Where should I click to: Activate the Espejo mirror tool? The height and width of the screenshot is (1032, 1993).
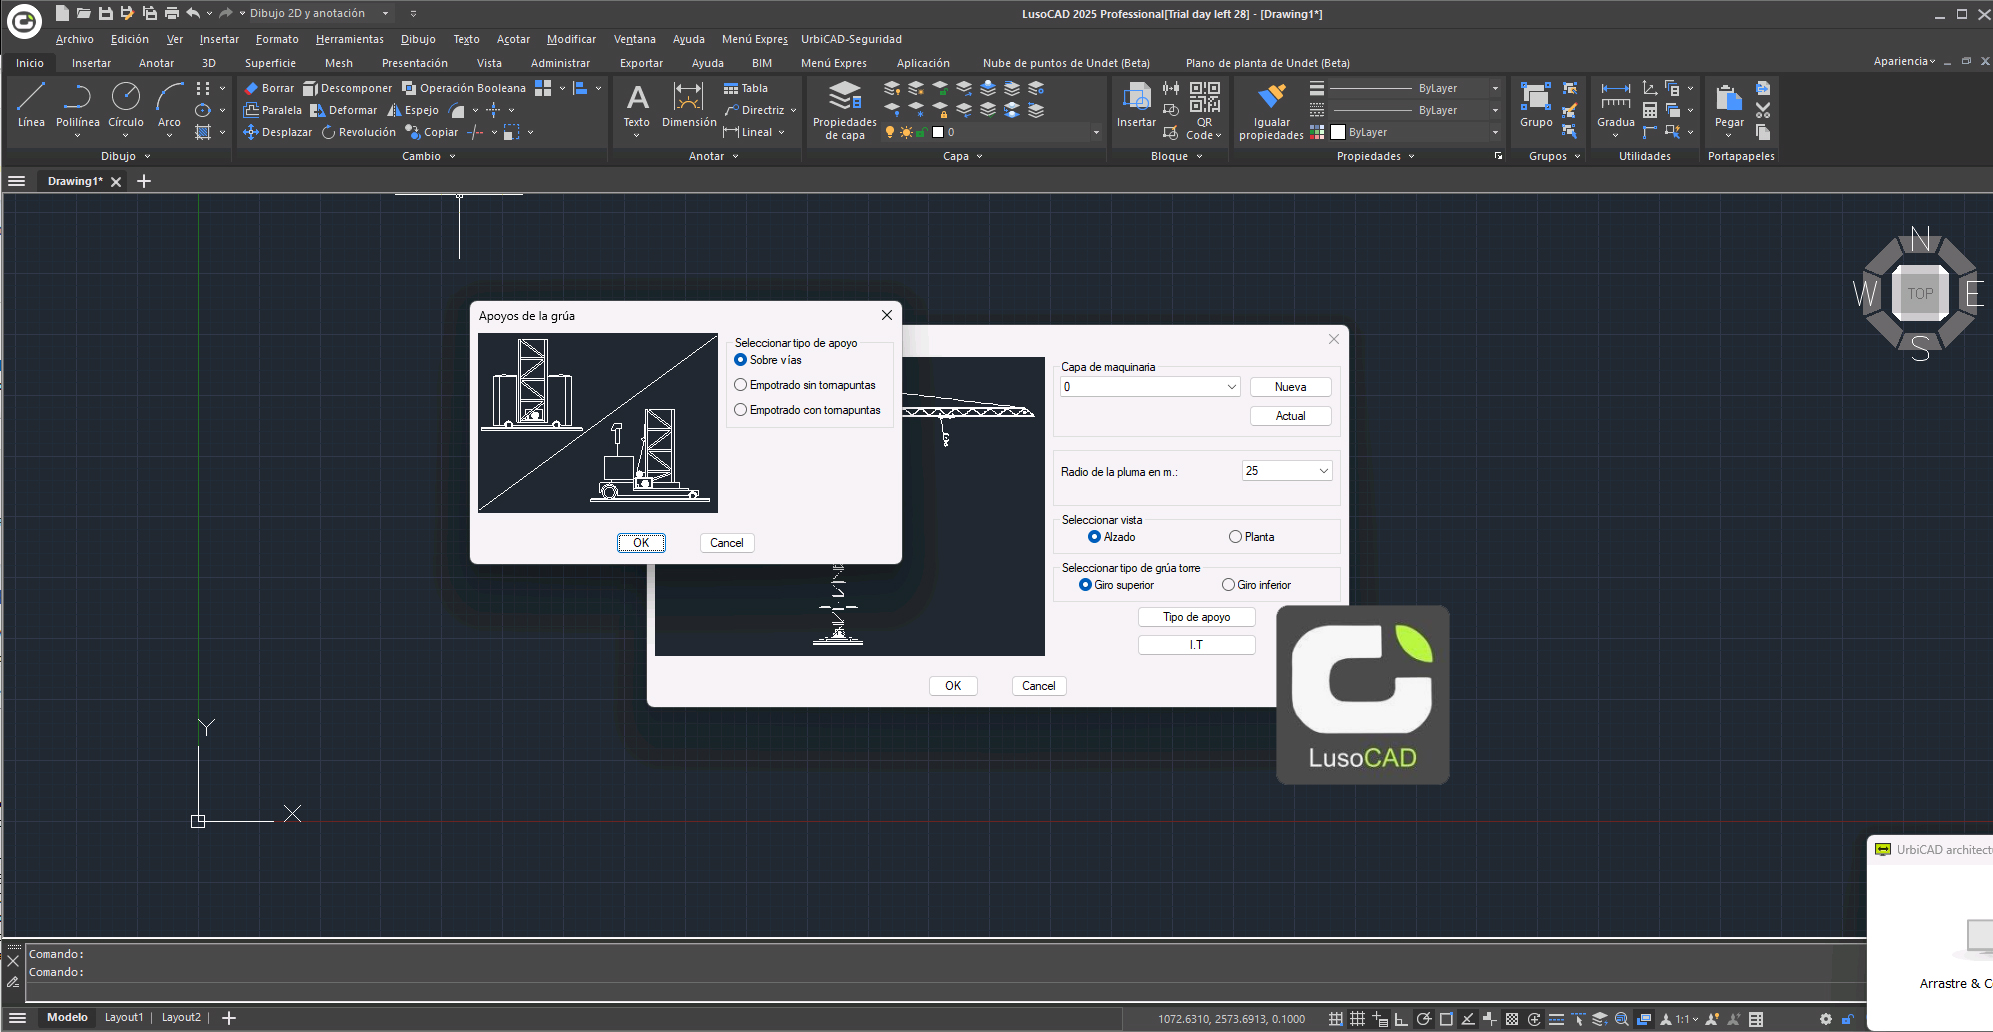tap(413, 110)
